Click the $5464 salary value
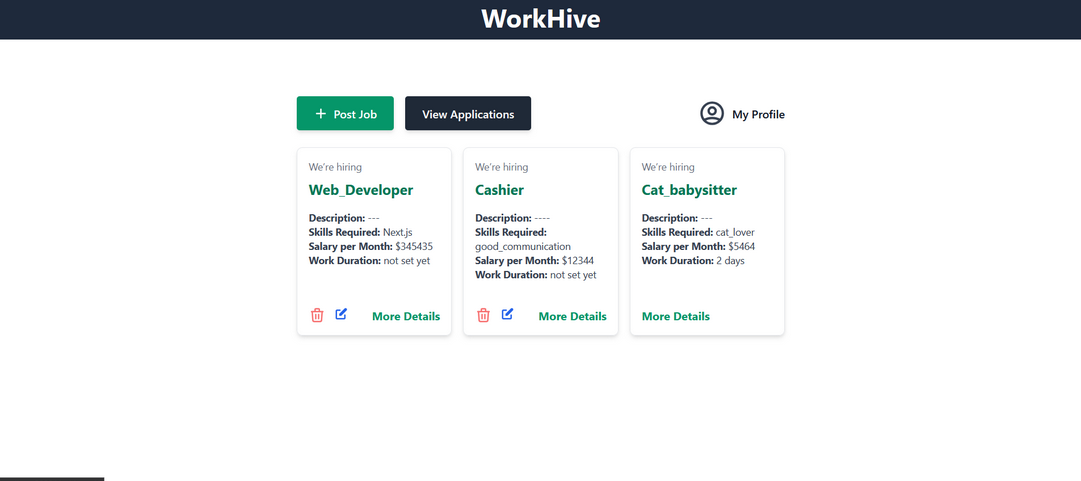1081x481 pixels. [x=742, y=246]
